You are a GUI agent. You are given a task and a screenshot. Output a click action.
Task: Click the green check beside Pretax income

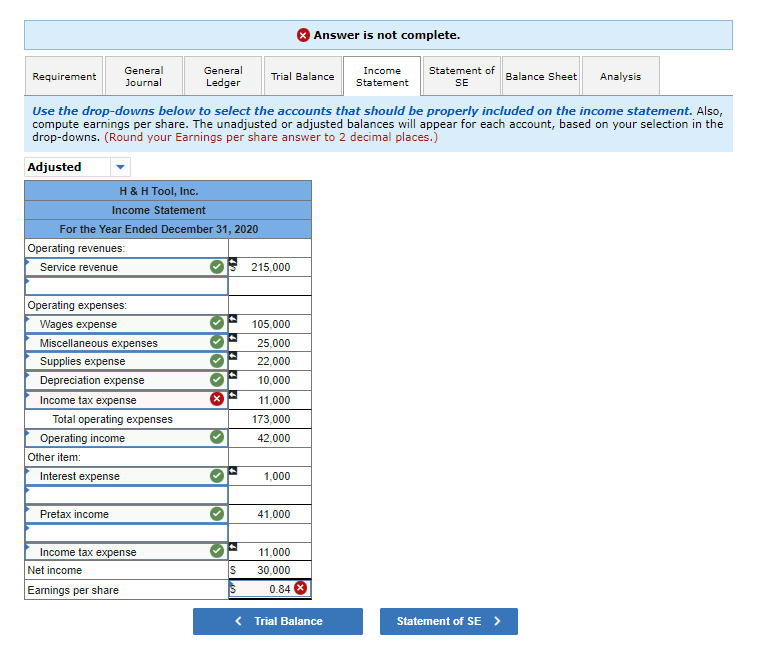point(217,514)
